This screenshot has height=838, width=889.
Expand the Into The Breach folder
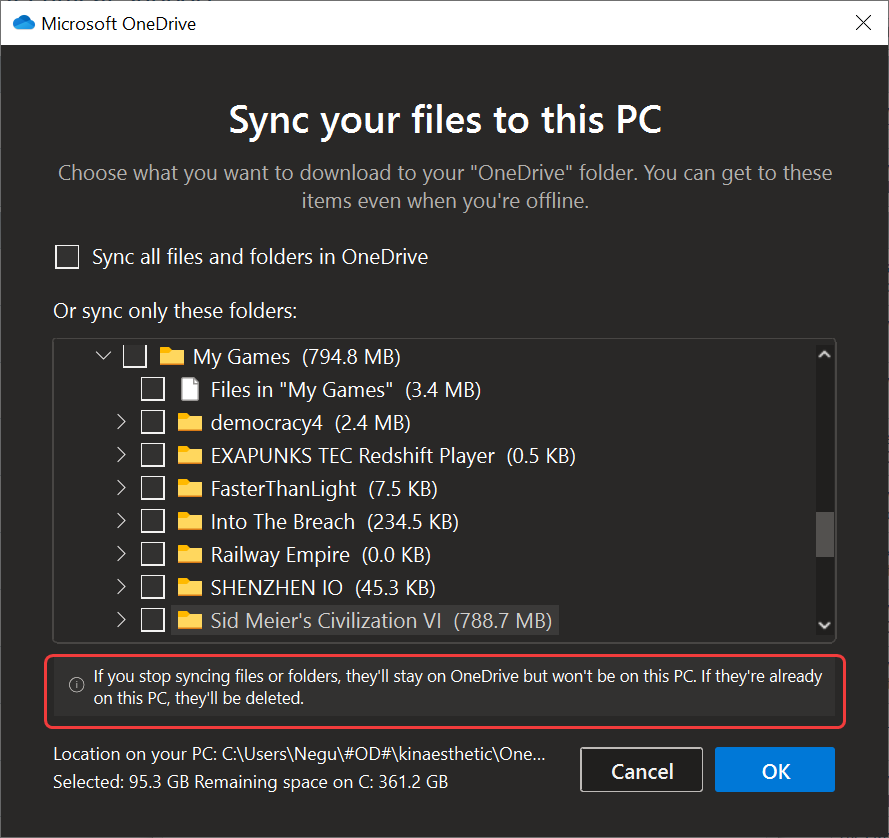[121, 521]
